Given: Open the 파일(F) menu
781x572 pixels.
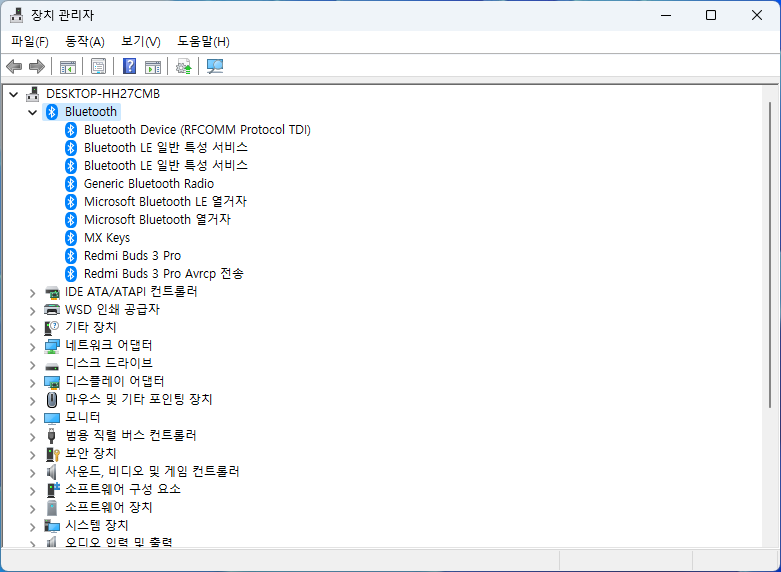Looking at the screenshot, I should pyautogui.click(x=30, y=42).
